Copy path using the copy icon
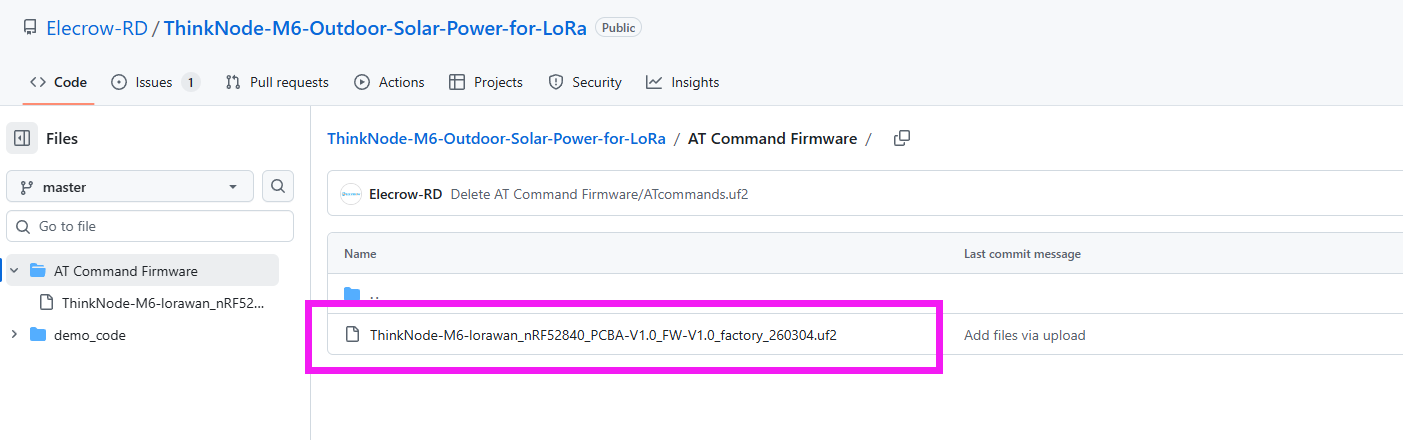1403x440 pixels. tap(901, 139)
